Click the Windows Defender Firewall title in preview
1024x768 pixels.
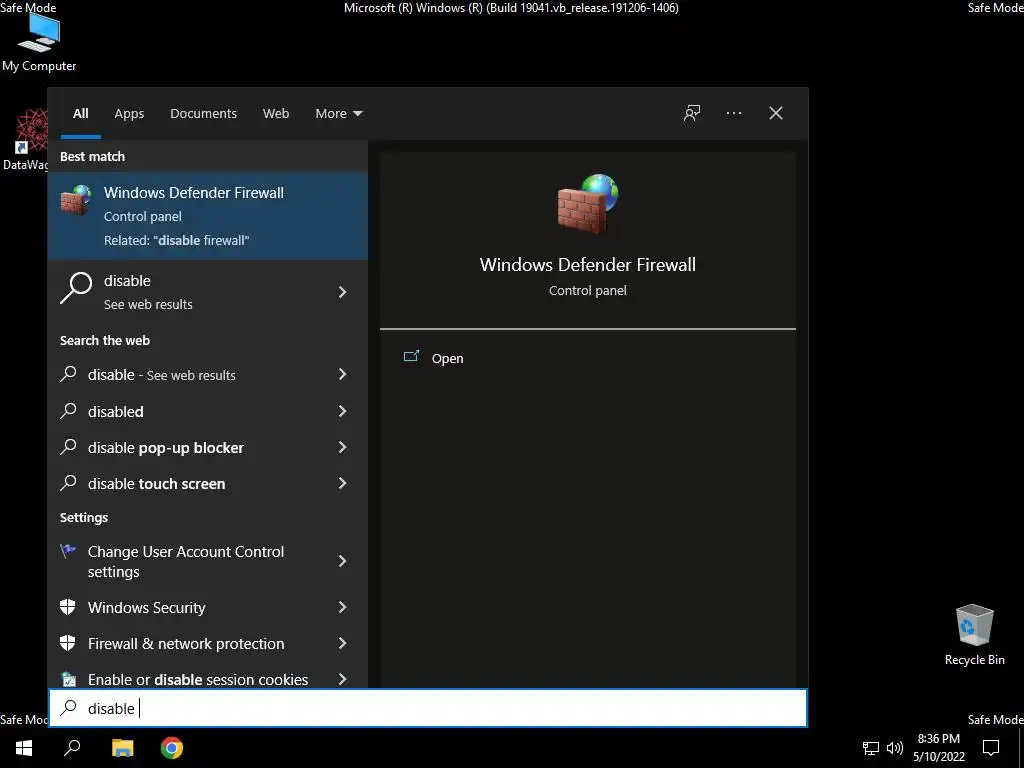(587, 264)
